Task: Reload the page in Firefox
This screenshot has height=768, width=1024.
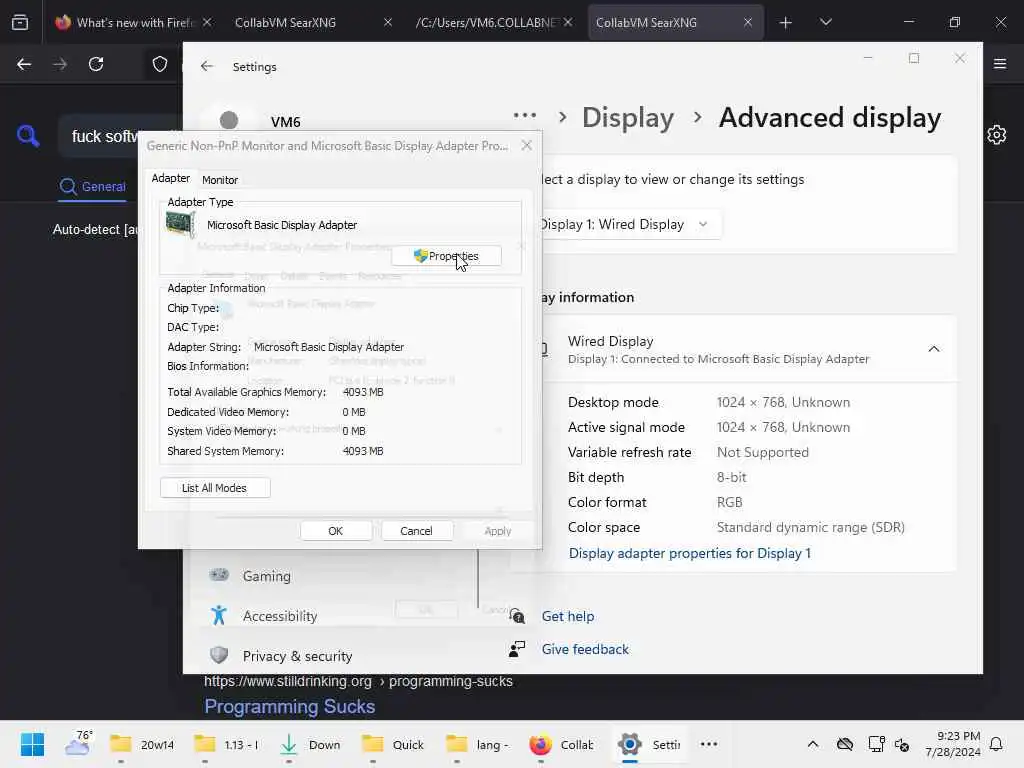Action: pyautogui.click(x=96, y=64)
